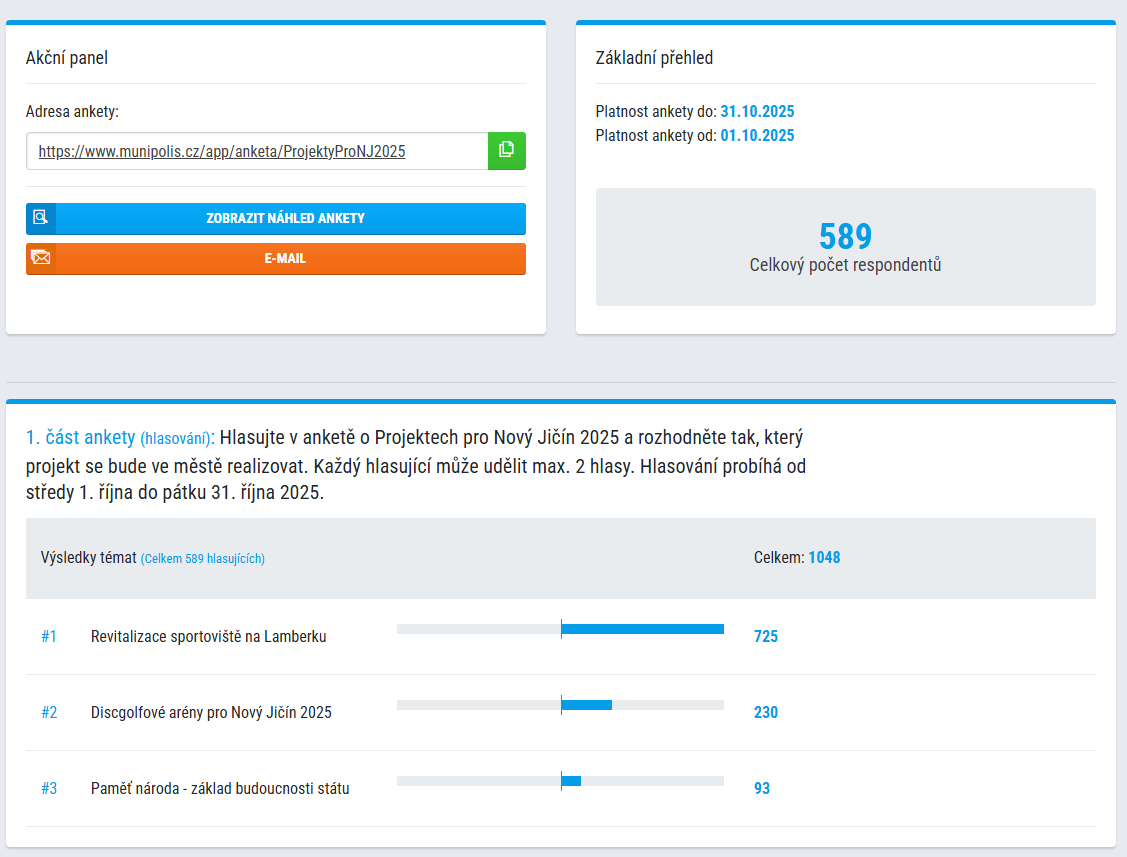Screen dimensions: 1127x857
Task: Click the Discgolfové arény progress bar
Action: coord(560,705)
